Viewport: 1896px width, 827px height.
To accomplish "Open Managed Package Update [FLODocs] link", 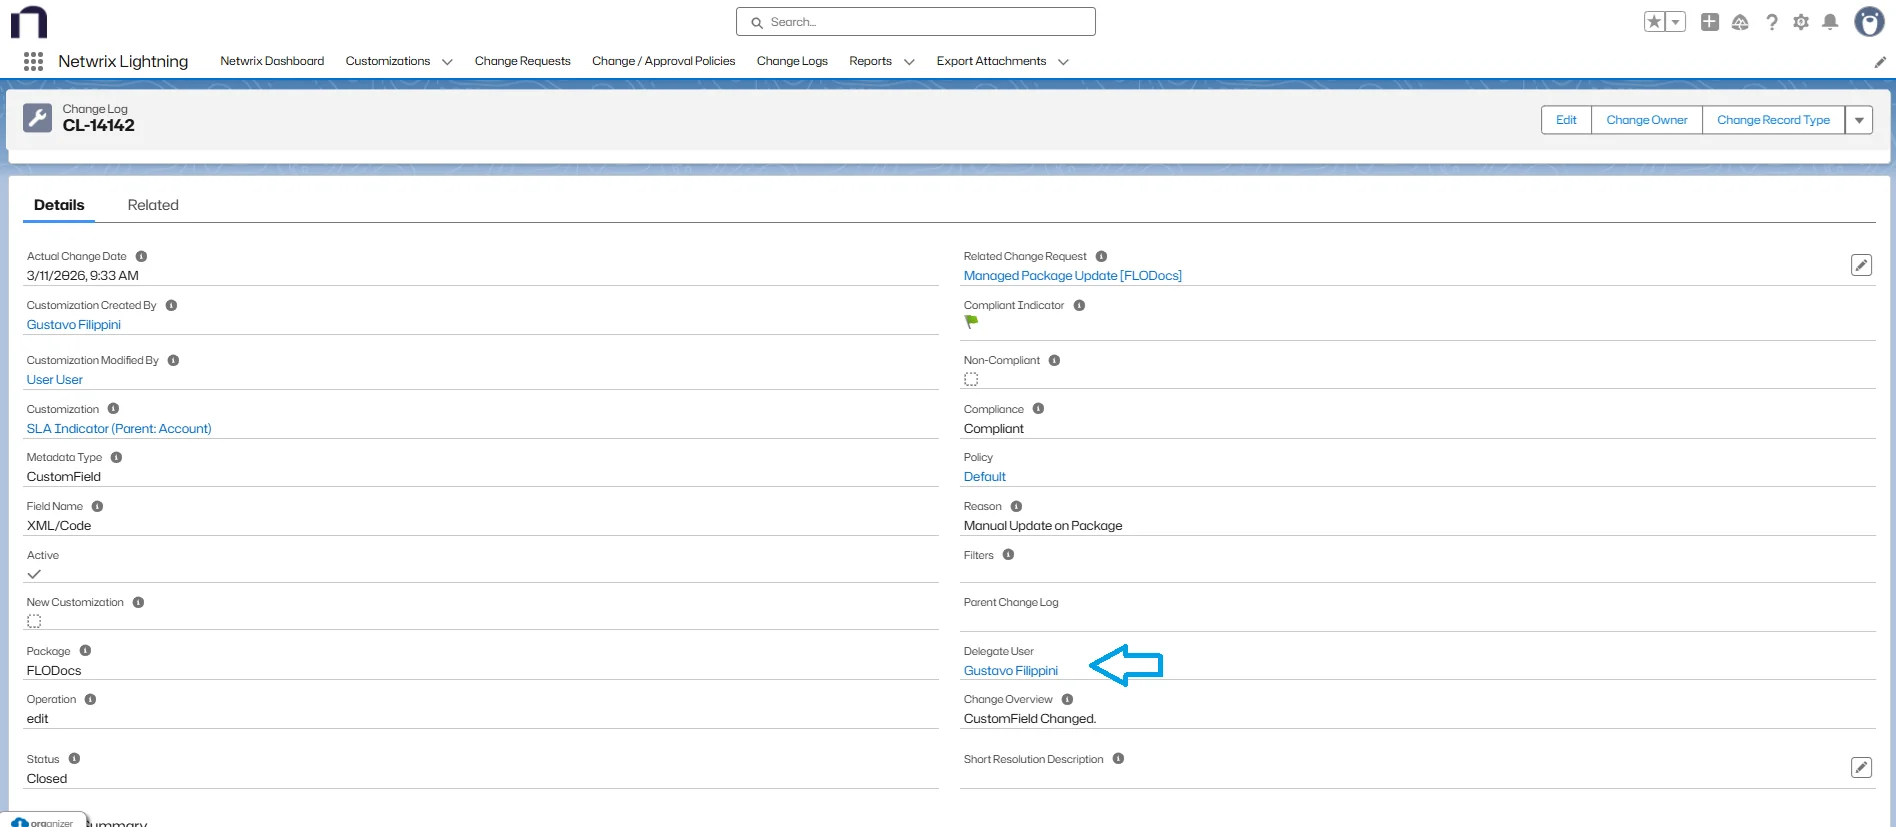I will pyautogui.click(x=1072, y=276).
